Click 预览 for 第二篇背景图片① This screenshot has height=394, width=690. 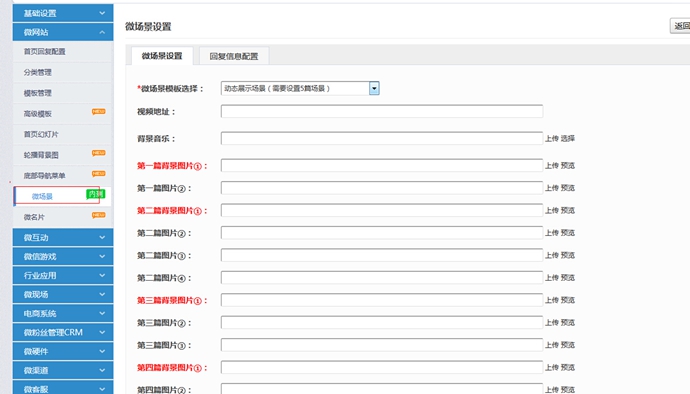point(568,210)
